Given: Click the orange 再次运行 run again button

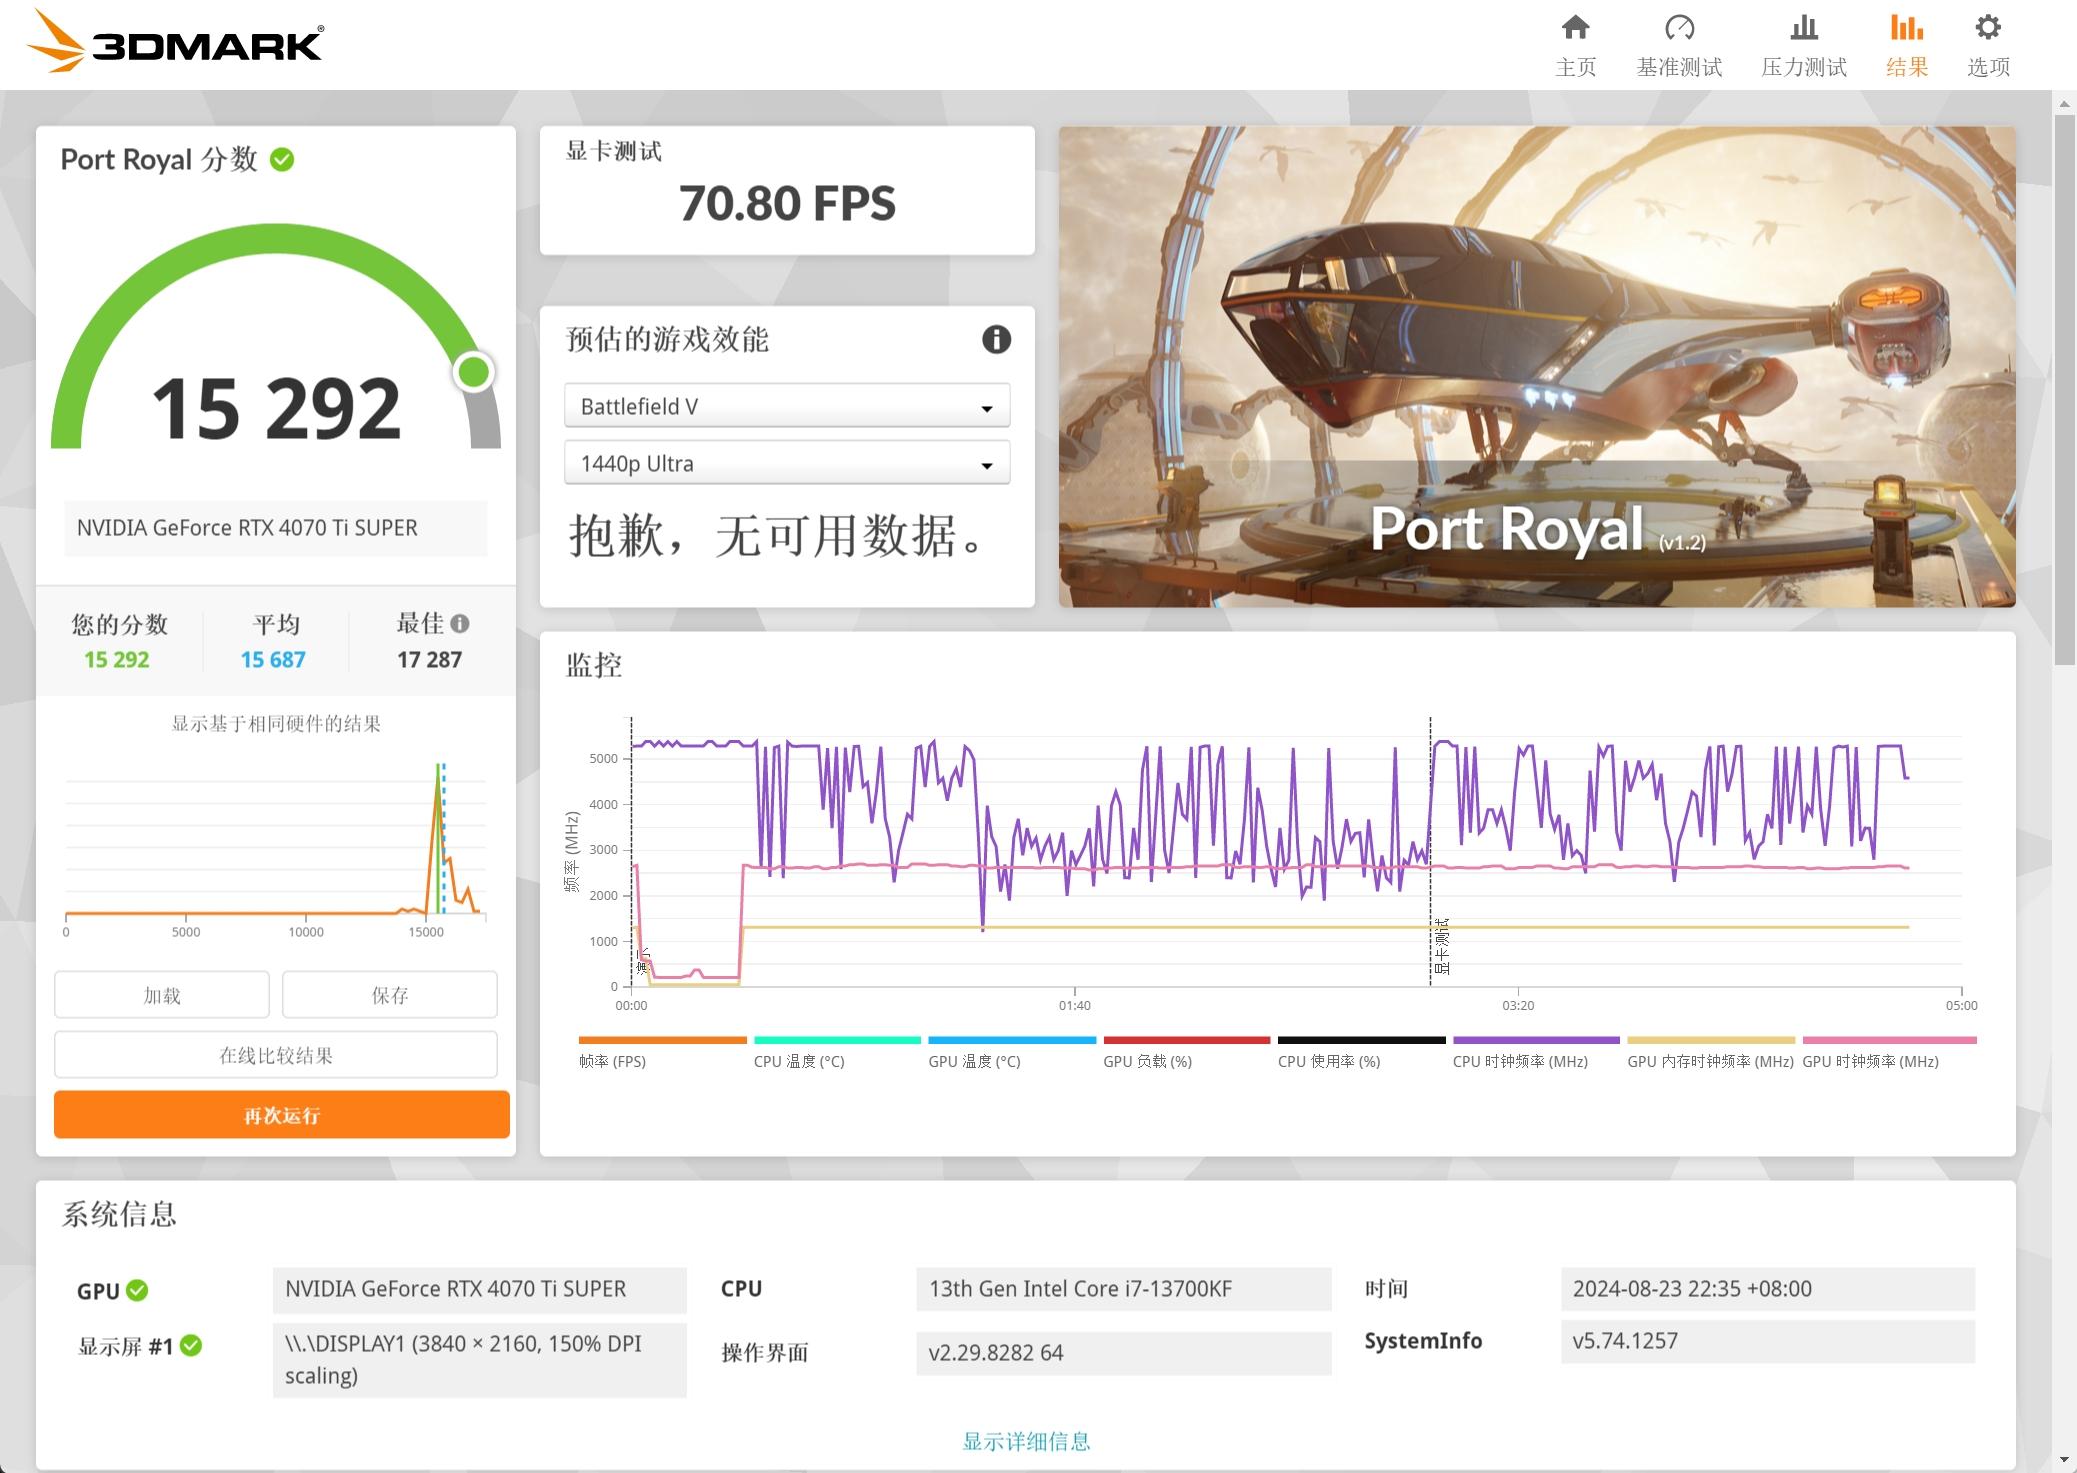Looking at the screenshot, I should point(282,1115).
